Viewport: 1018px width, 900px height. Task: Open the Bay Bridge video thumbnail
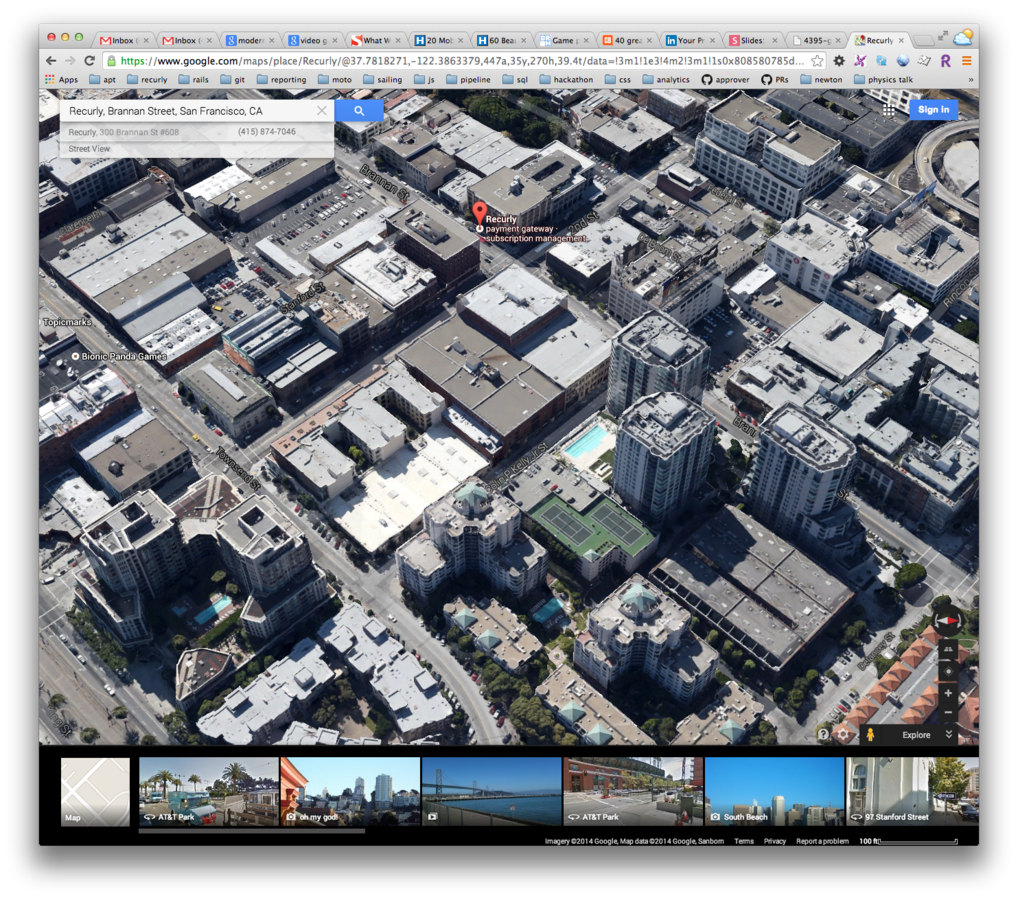(x=491, y=792)
